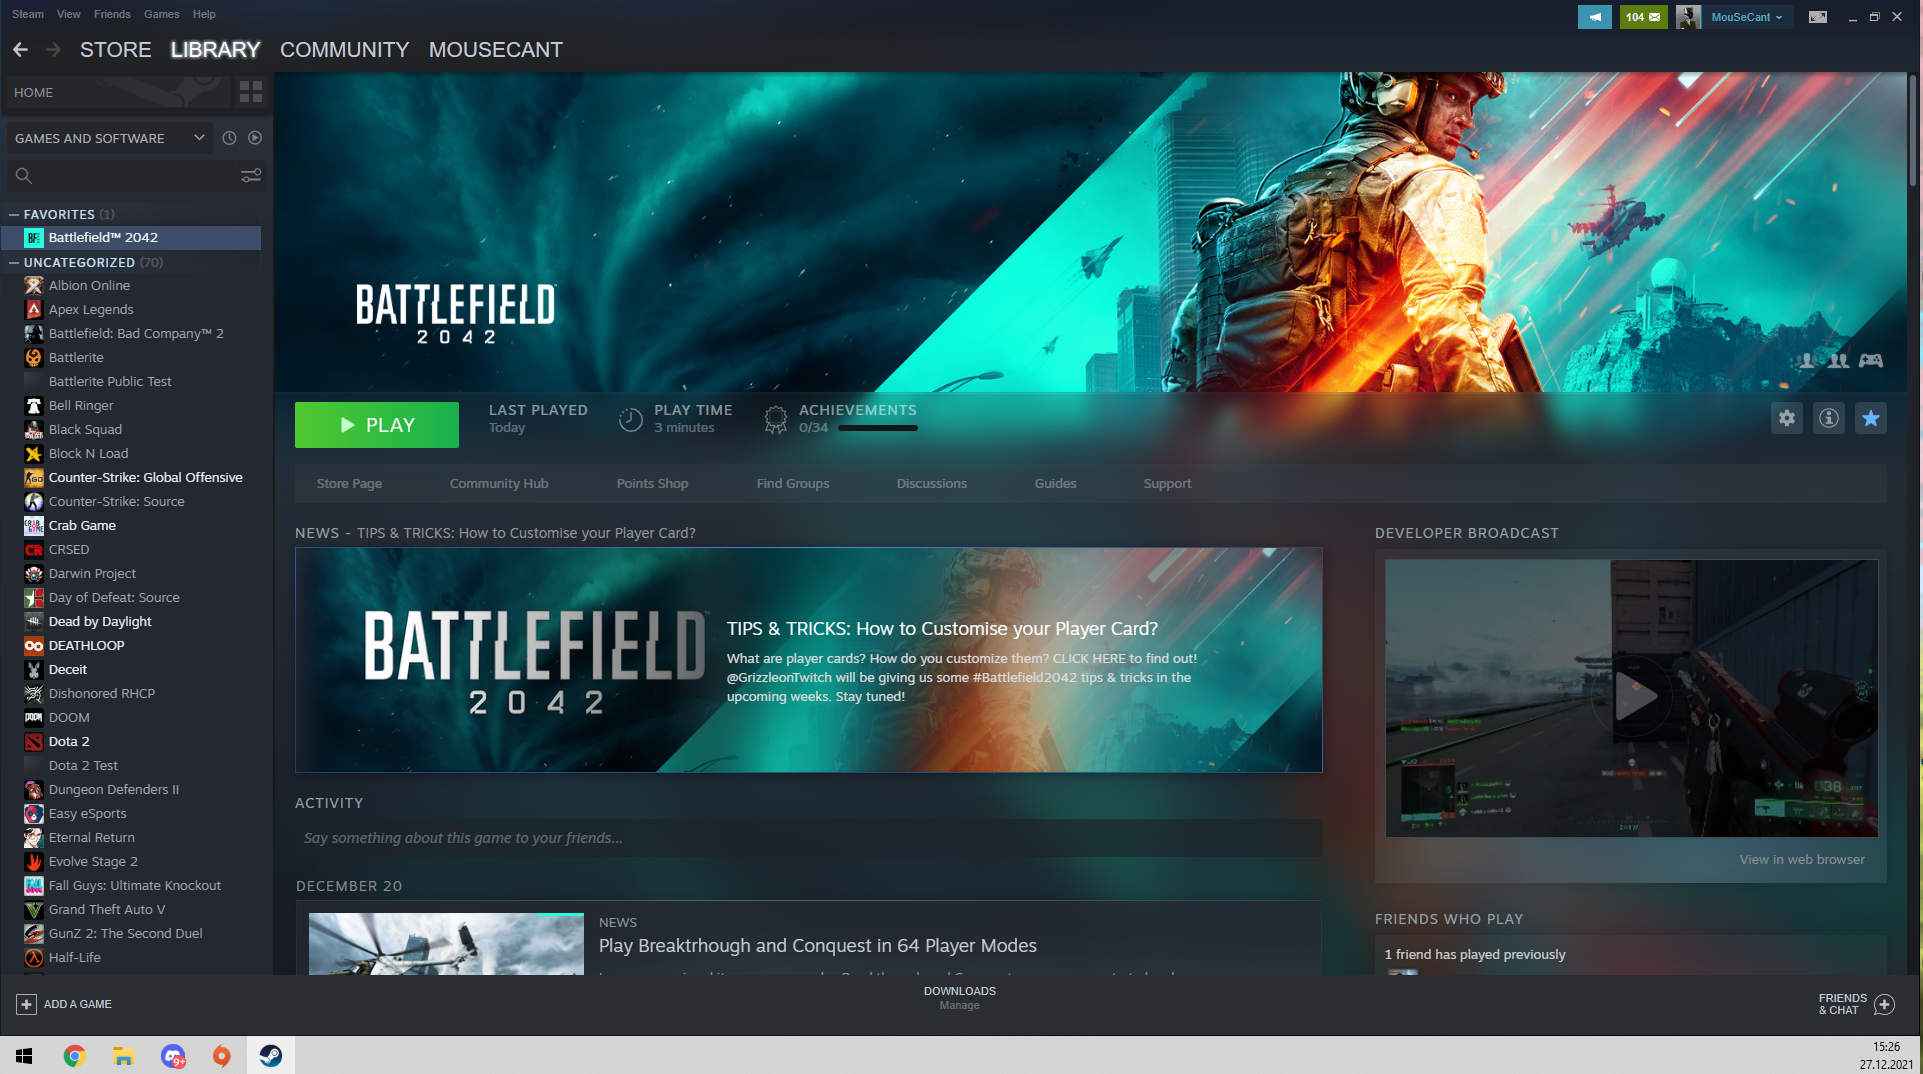The image size is (1923, 1074).
Task: Click the activity comment input field
Action: 808,838
